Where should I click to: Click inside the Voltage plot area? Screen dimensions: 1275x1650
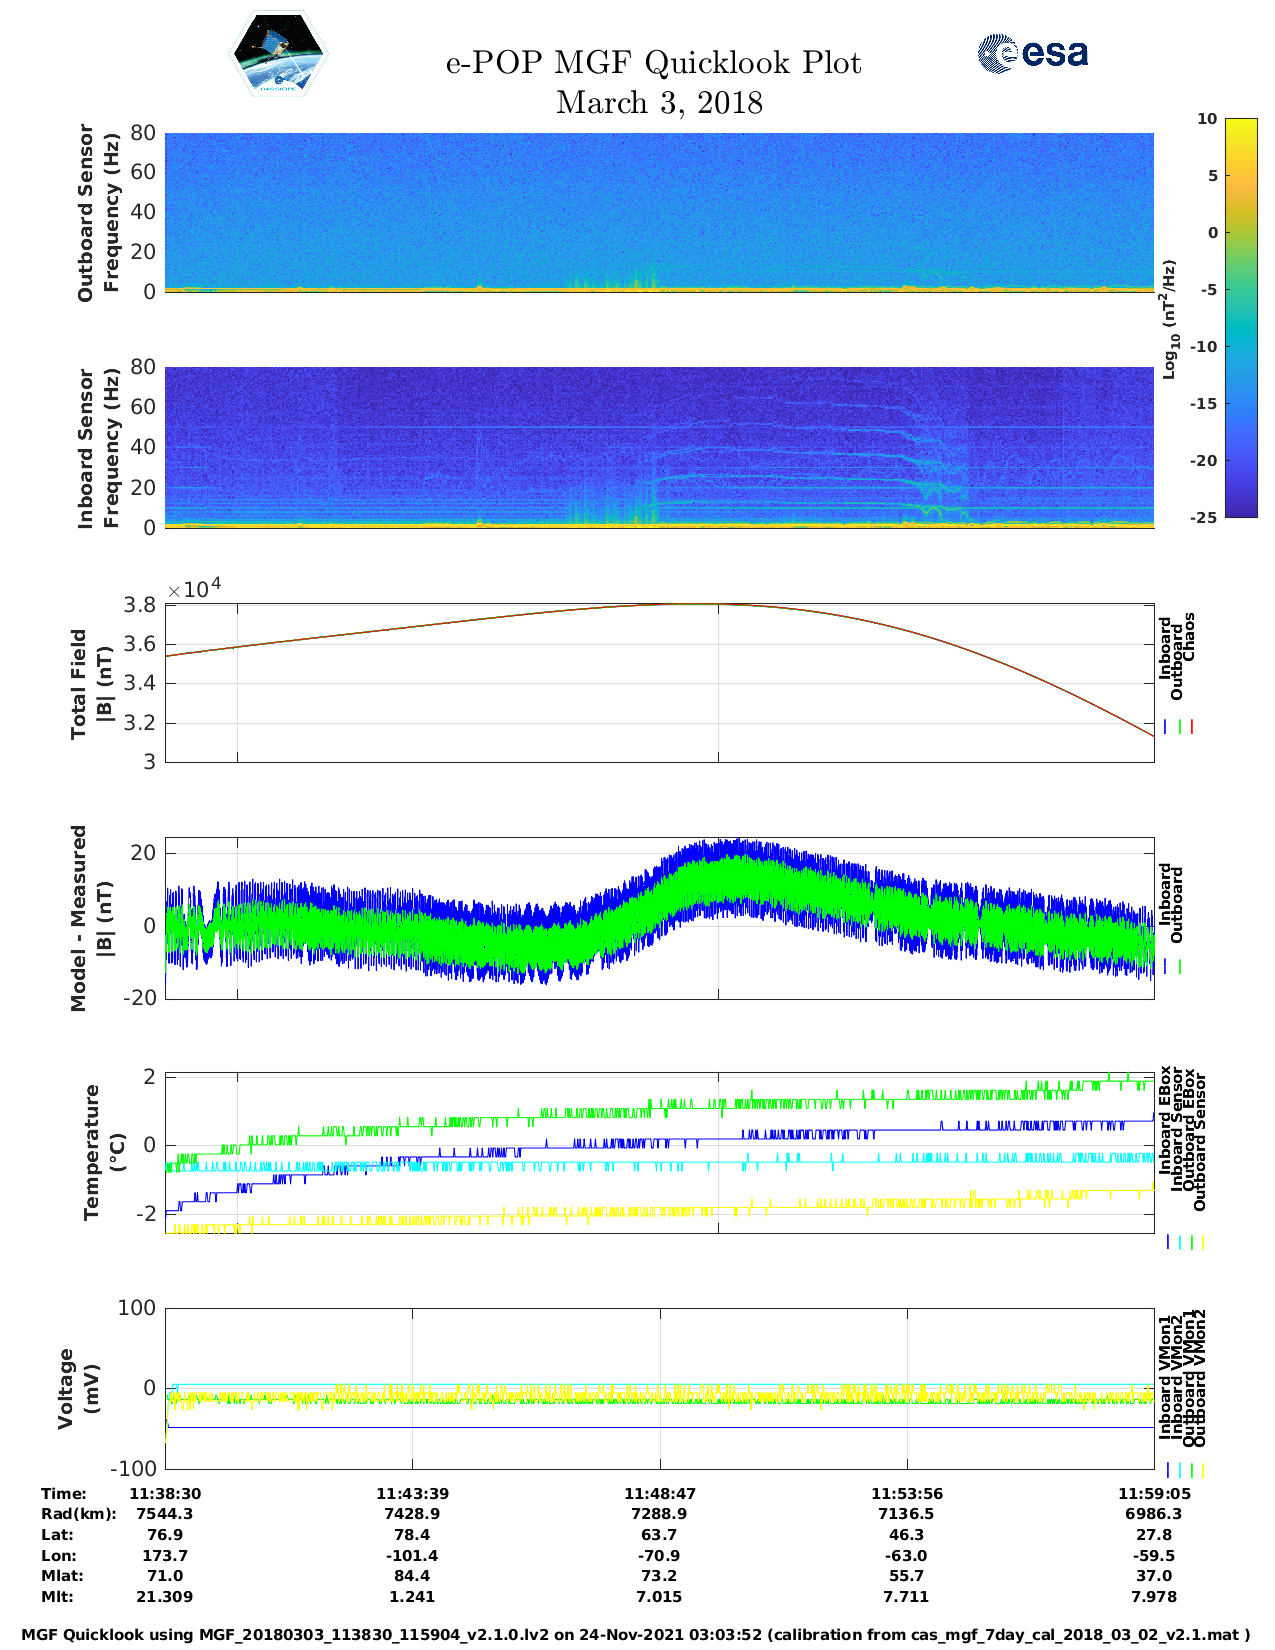pyautogui.click(x=659, y=1388)
